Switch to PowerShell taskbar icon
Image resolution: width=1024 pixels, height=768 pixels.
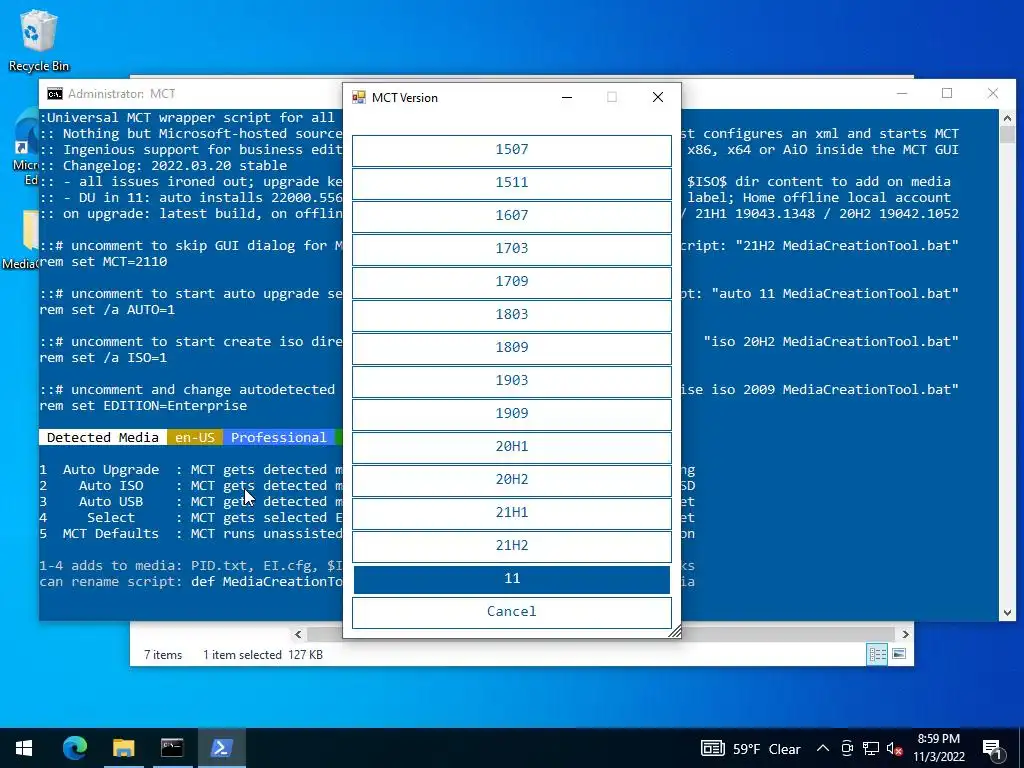click(221, 748)
